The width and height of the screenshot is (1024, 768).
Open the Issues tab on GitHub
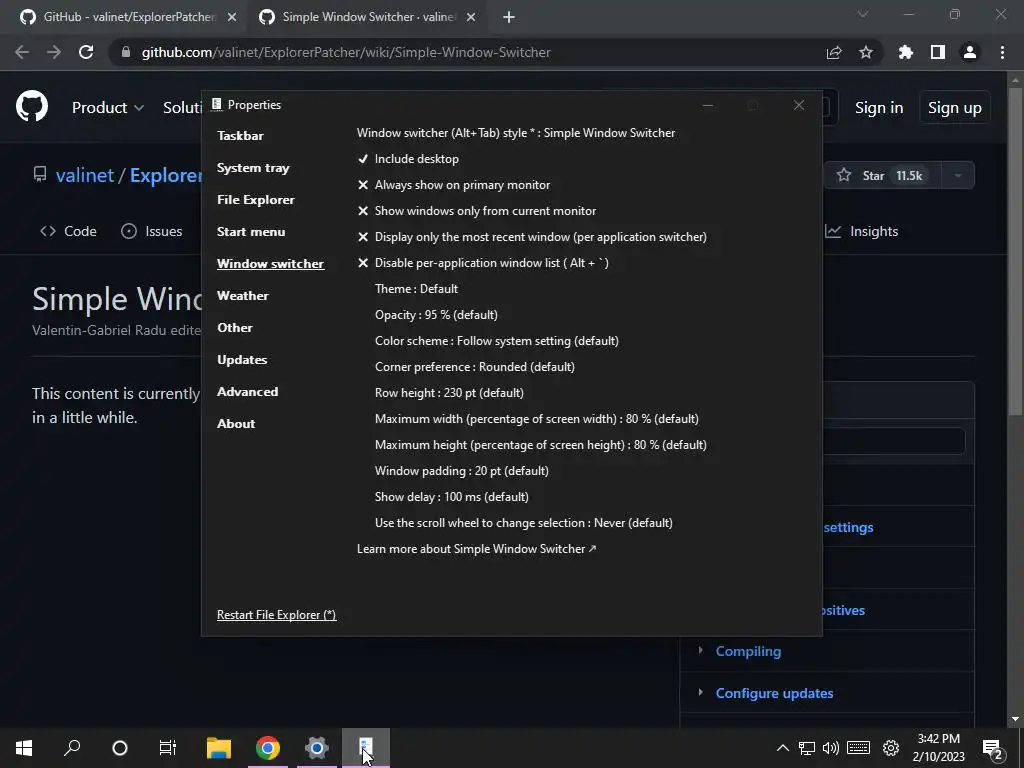point(152,231)
